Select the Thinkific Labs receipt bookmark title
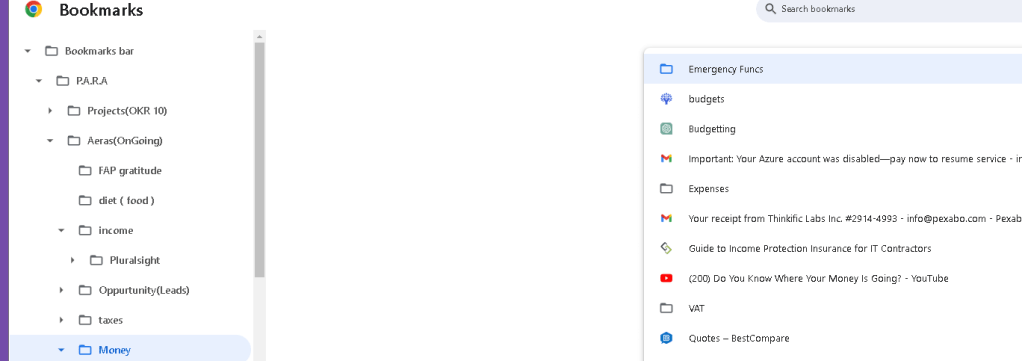This screenshot has width=1022, height=361. 855,218
